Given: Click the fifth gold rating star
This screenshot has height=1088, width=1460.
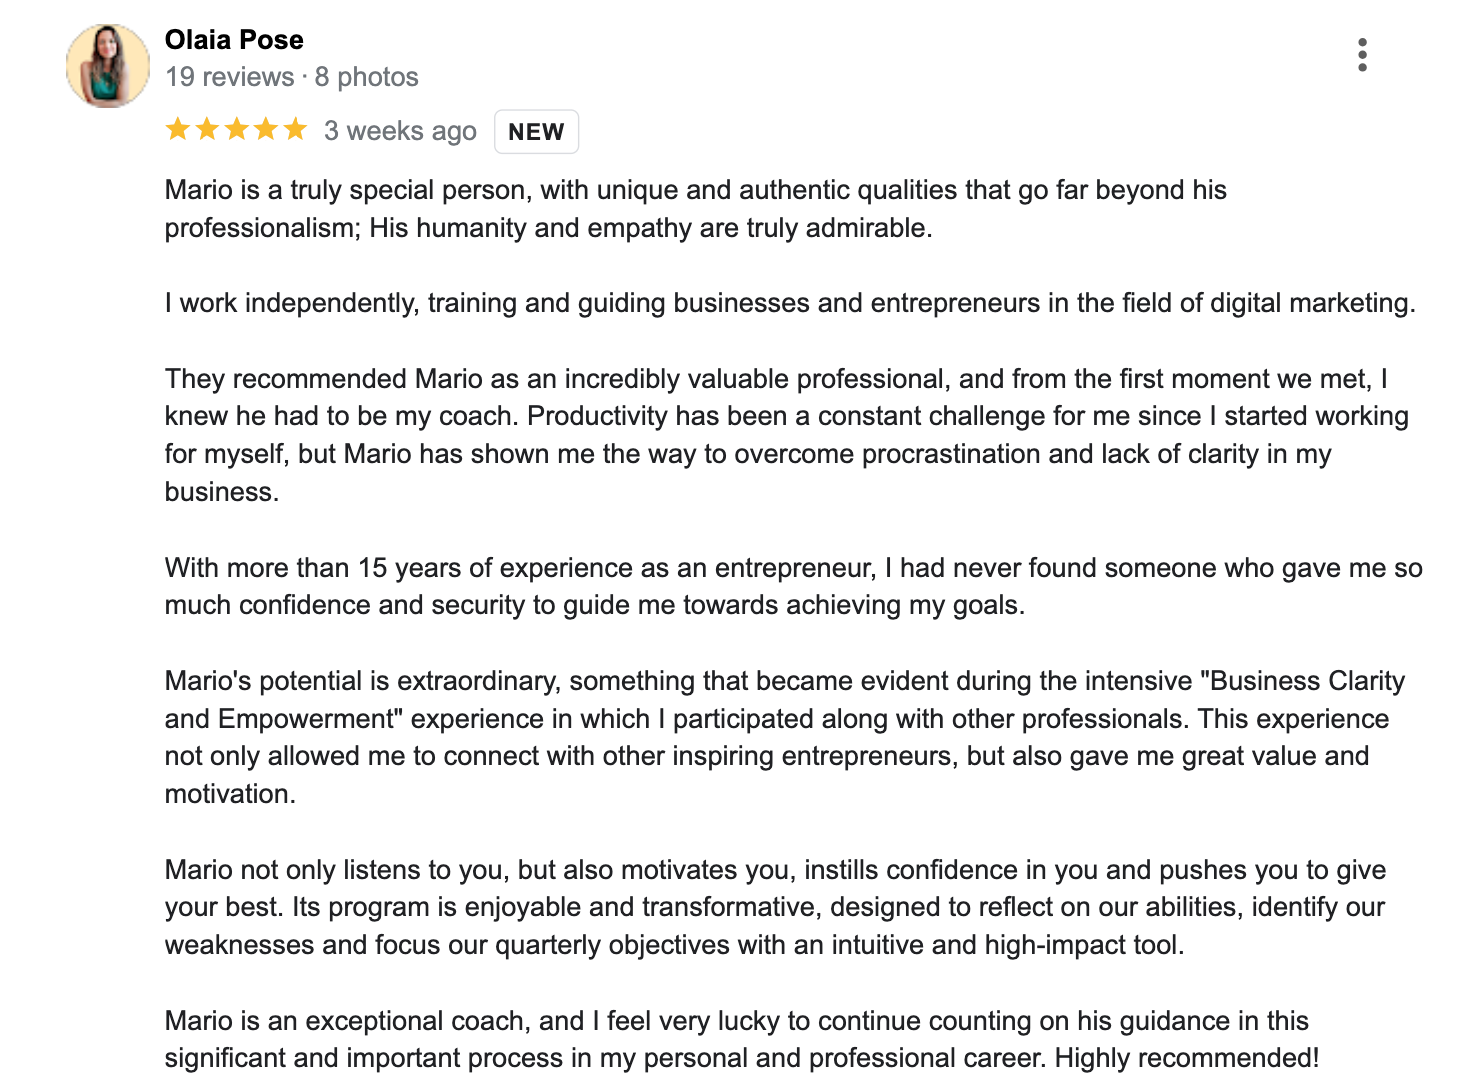Looking at the screenshot, I should coord(294,129).
